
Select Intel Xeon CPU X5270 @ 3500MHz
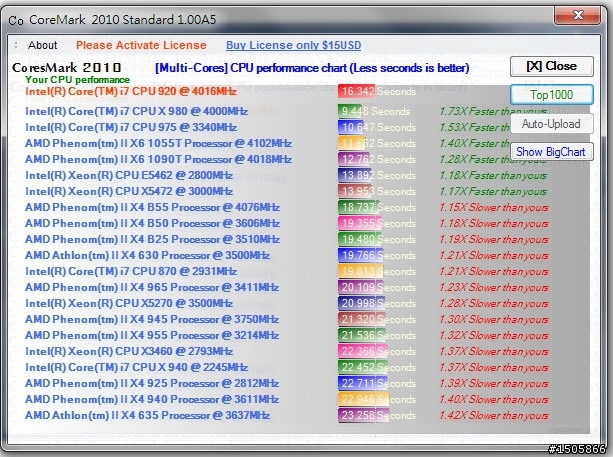[x=129, y=304]
